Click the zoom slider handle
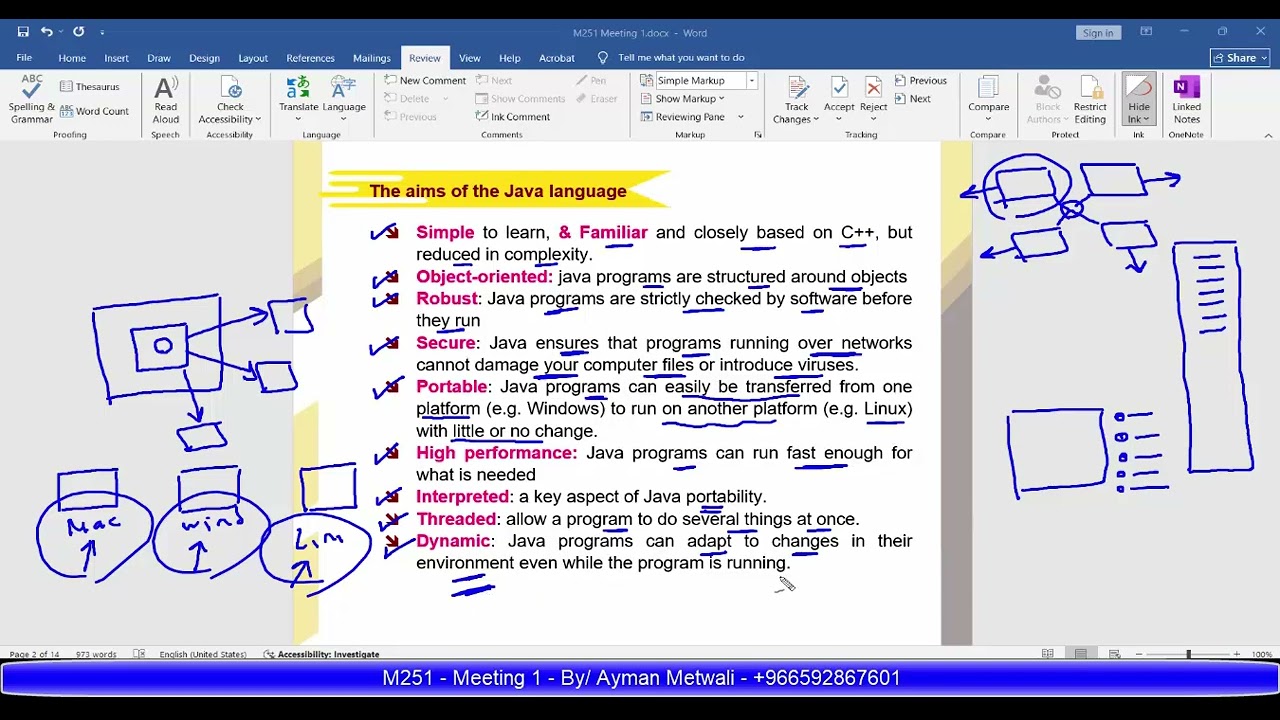1280x720 pixels. [x=1188, y=654]
